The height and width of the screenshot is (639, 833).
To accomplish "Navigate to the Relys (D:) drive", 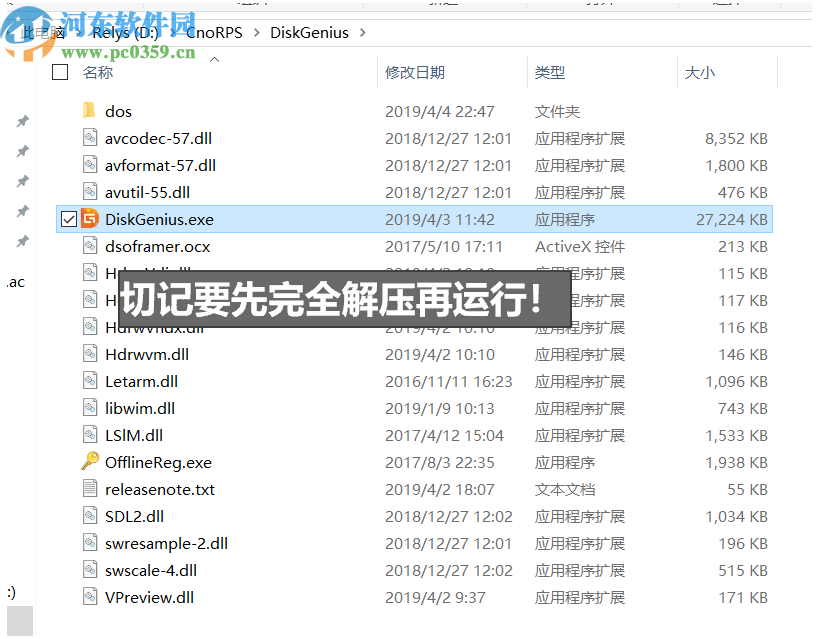I will coord(124,32).
